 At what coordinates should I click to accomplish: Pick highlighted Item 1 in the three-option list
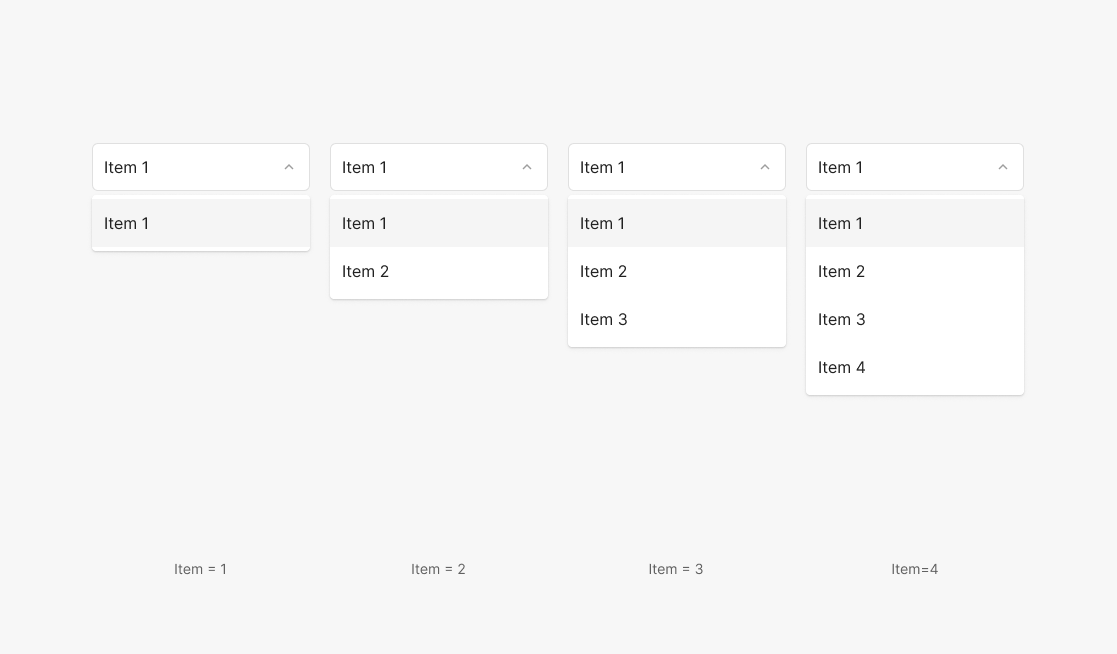pos(676,223)
